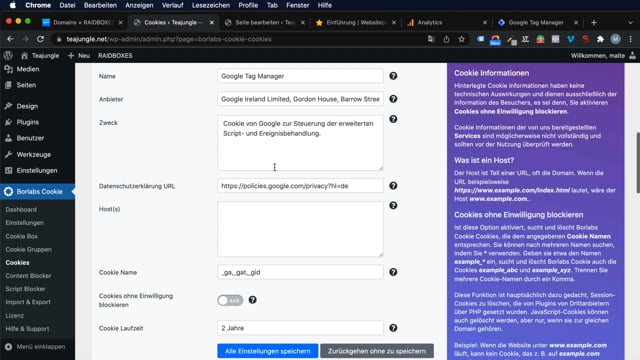Toggle Cookies ohne Einwilligung blockieren switch
The height and width of the screenshot is (360, 640).
230,300
